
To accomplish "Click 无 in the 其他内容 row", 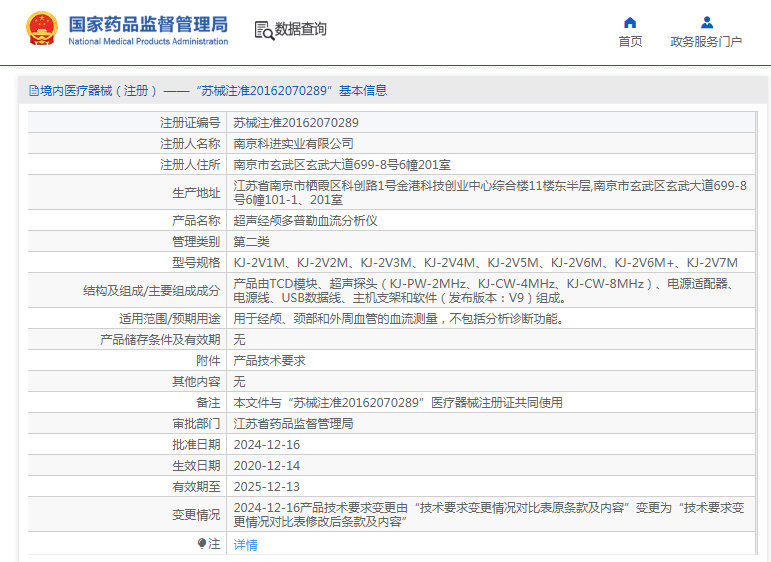I will coord(239,382).
